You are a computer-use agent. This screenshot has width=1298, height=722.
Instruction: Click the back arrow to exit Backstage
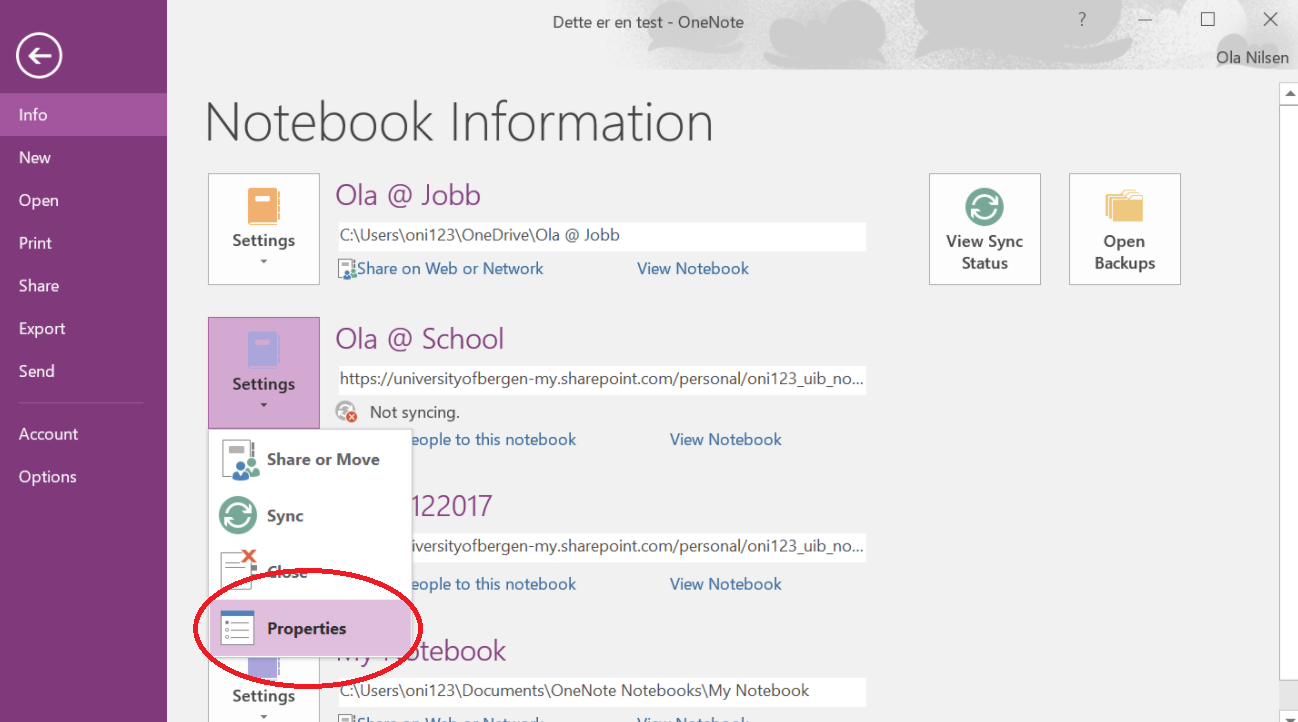coord(39,56)
